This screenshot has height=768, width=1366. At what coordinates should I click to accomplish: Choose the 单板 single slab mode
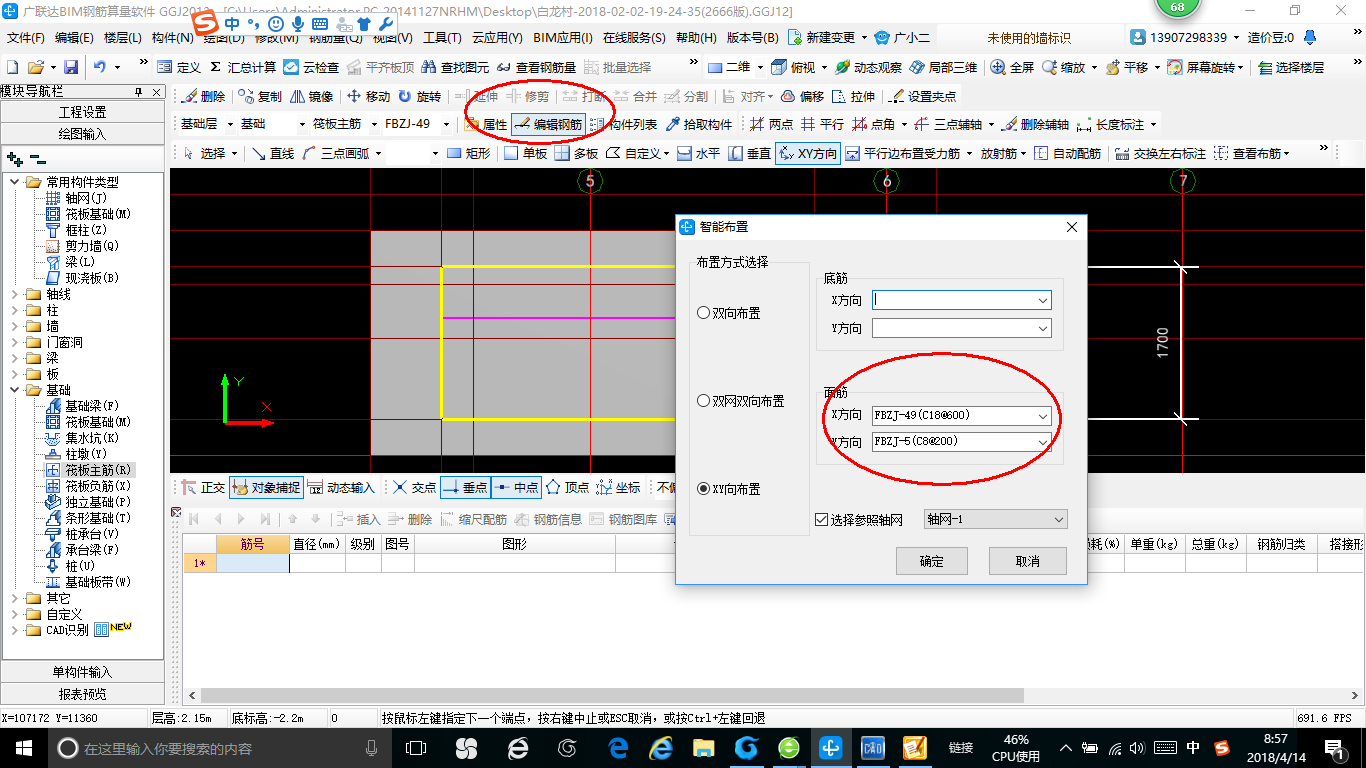coord(525,153)
